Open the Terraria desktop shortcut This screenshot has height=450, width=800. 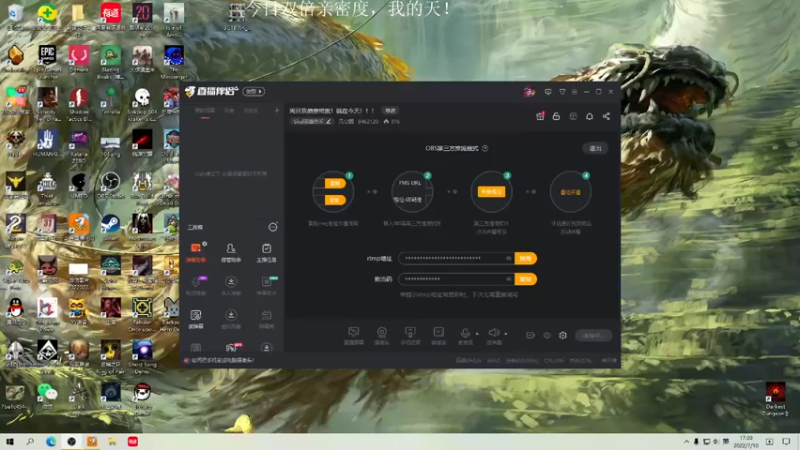[110, 100]
